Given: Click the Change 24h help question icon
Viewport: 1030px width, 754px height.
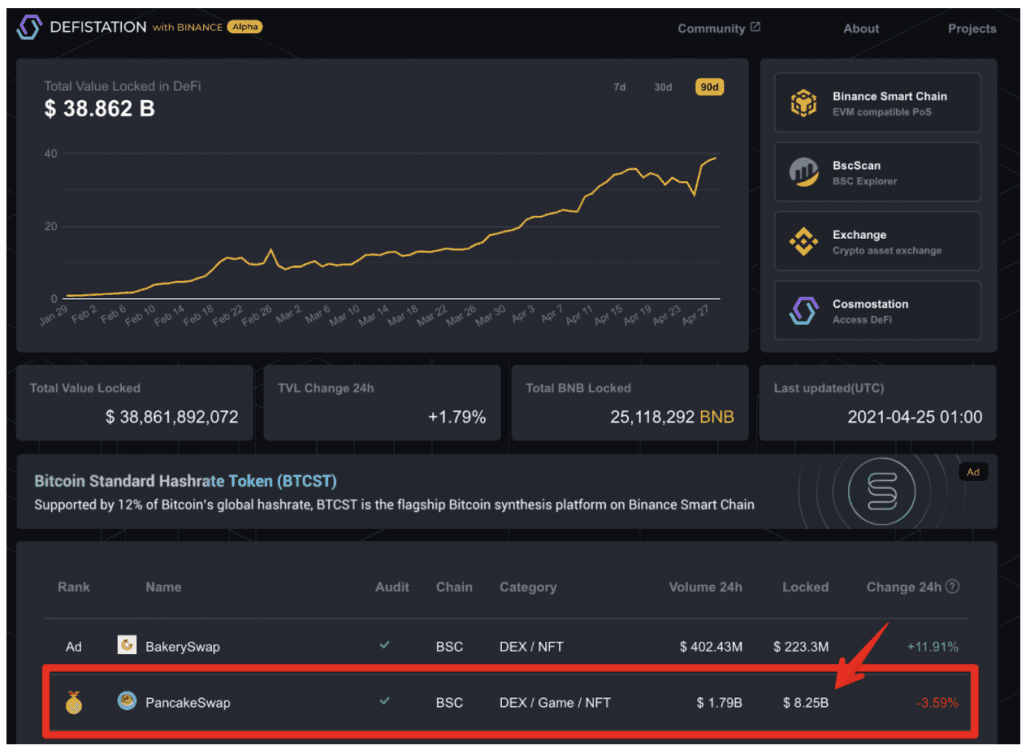Looking at the screenshot, I should (952, 587).
